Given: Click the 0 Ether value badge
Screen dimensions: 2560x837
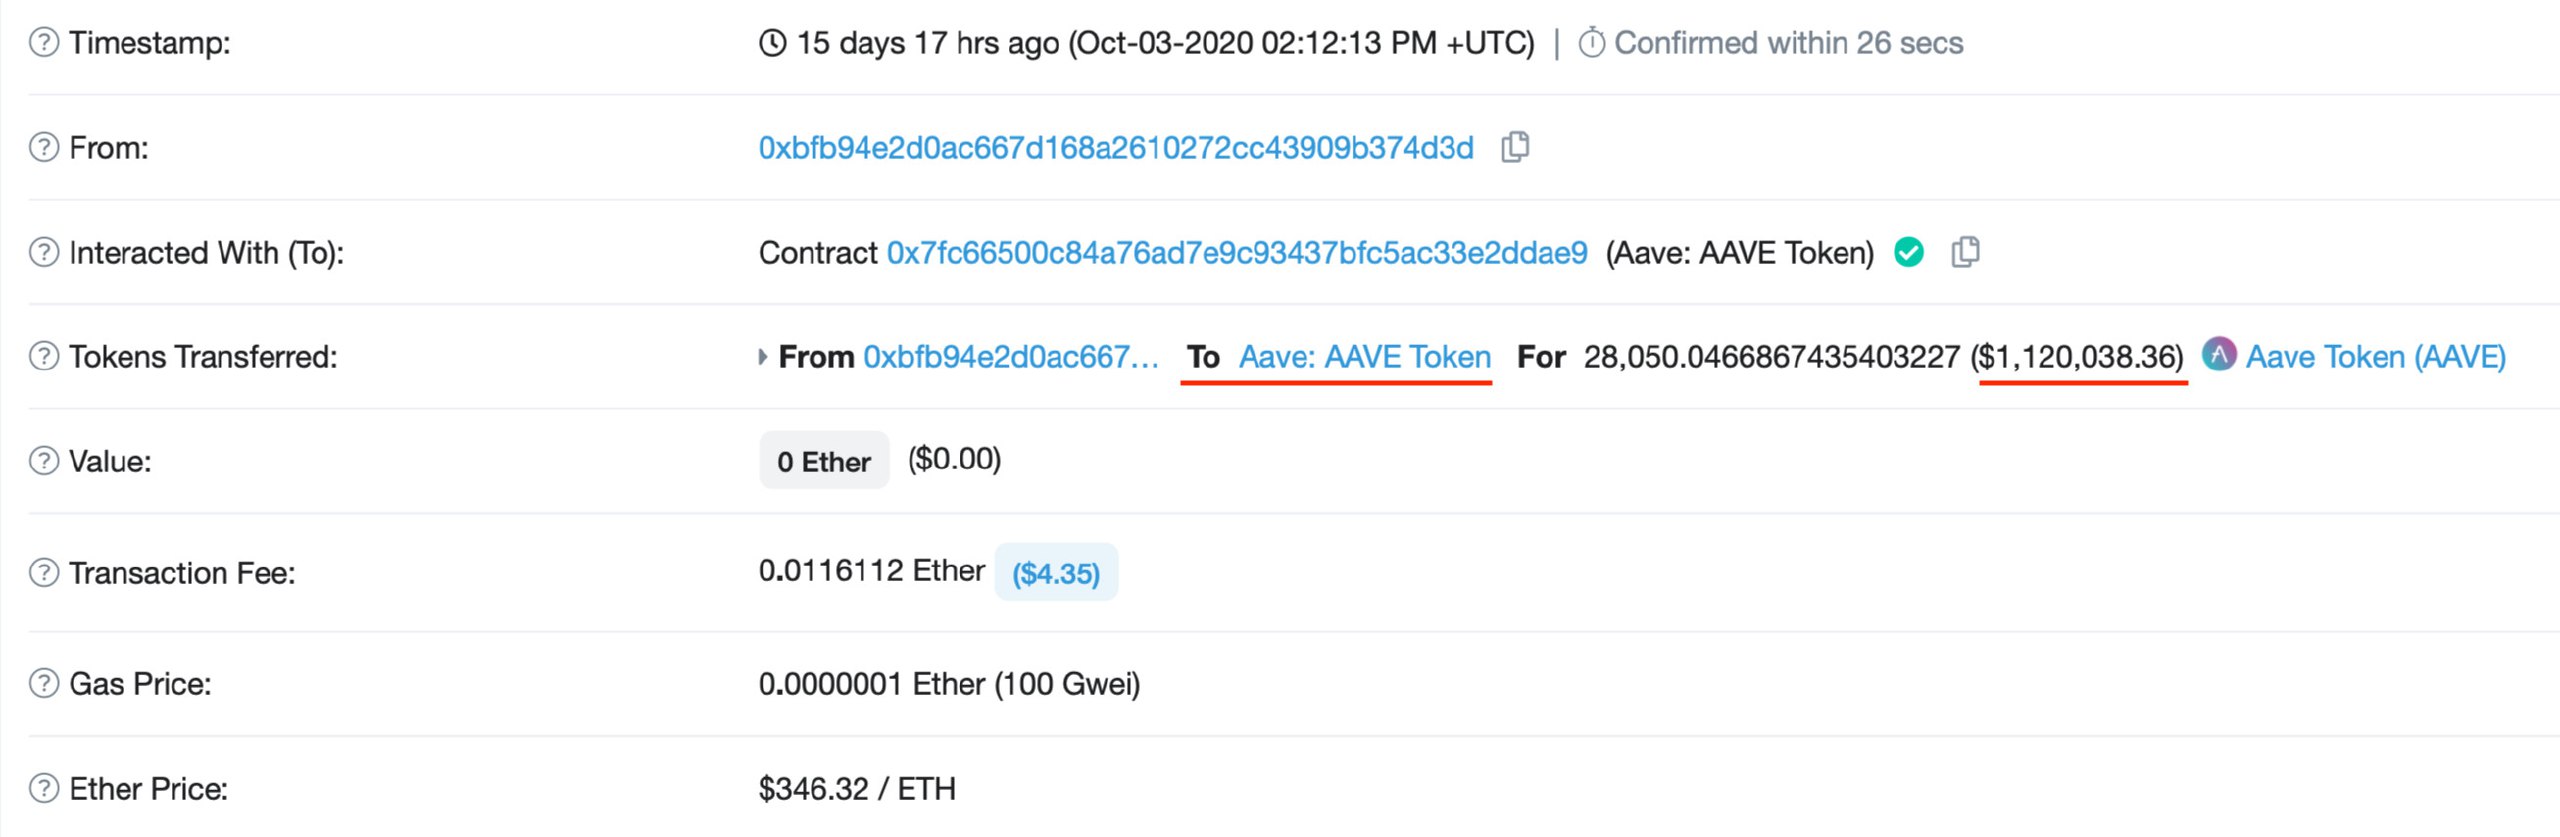Looking at the screenshot, I should point(824,461).
